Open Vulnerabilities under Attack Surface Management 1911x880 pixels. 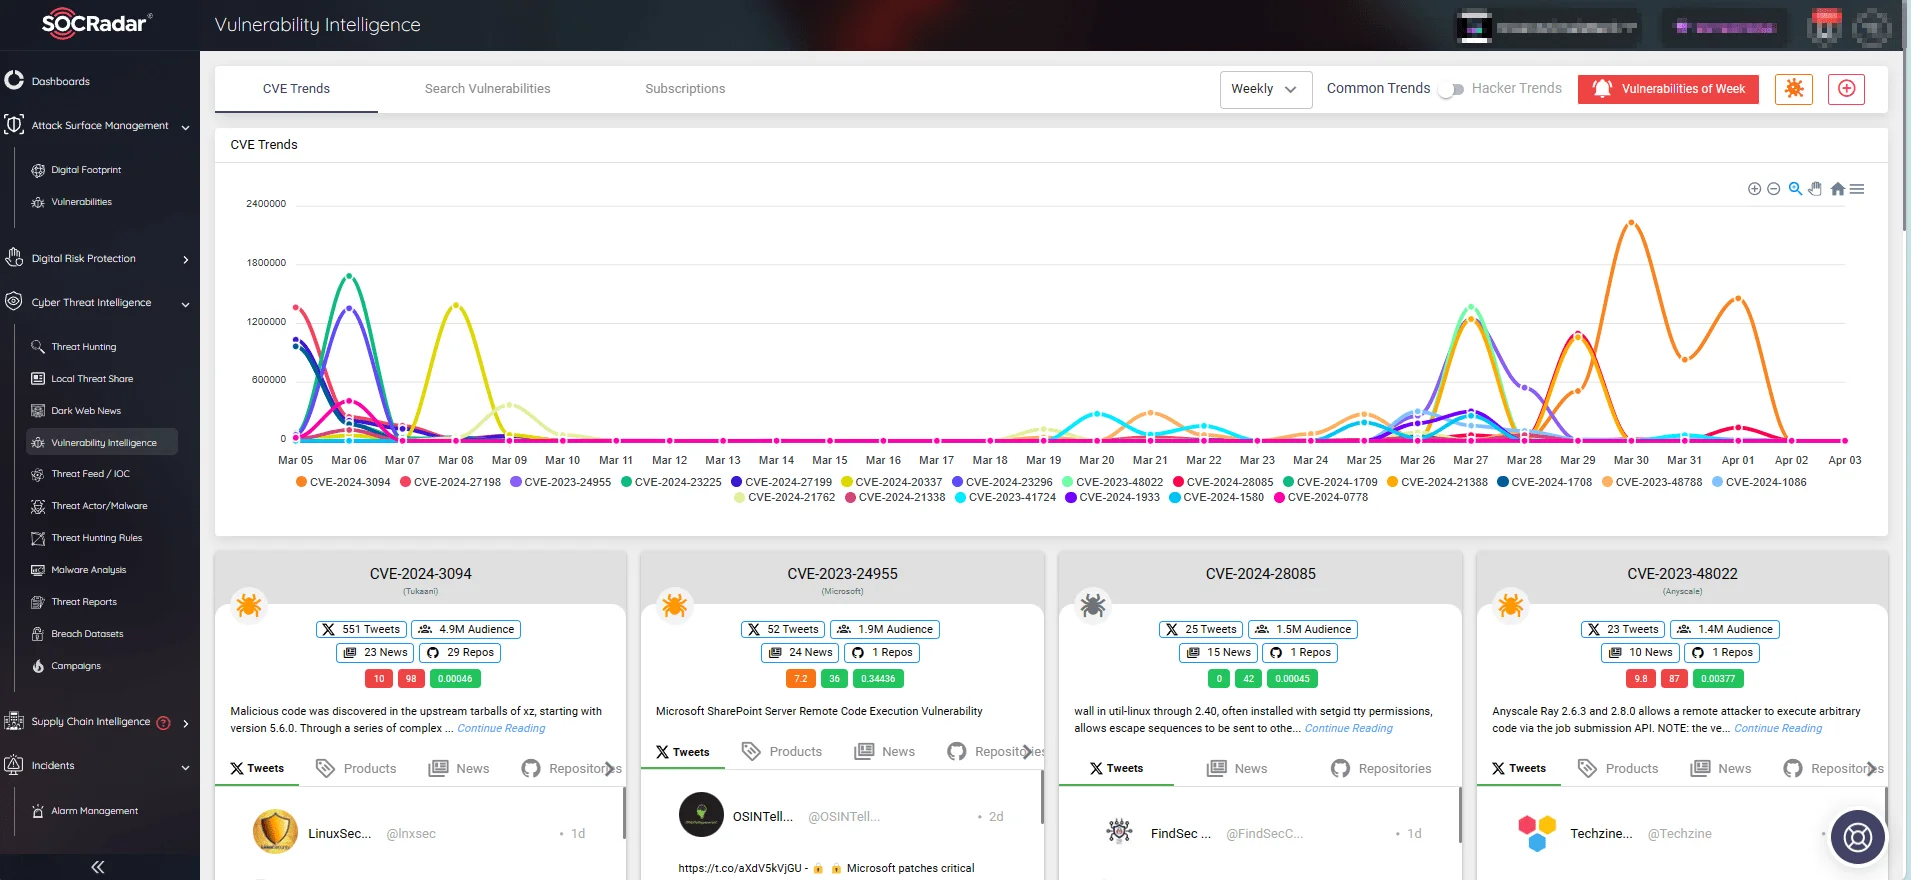81,202
